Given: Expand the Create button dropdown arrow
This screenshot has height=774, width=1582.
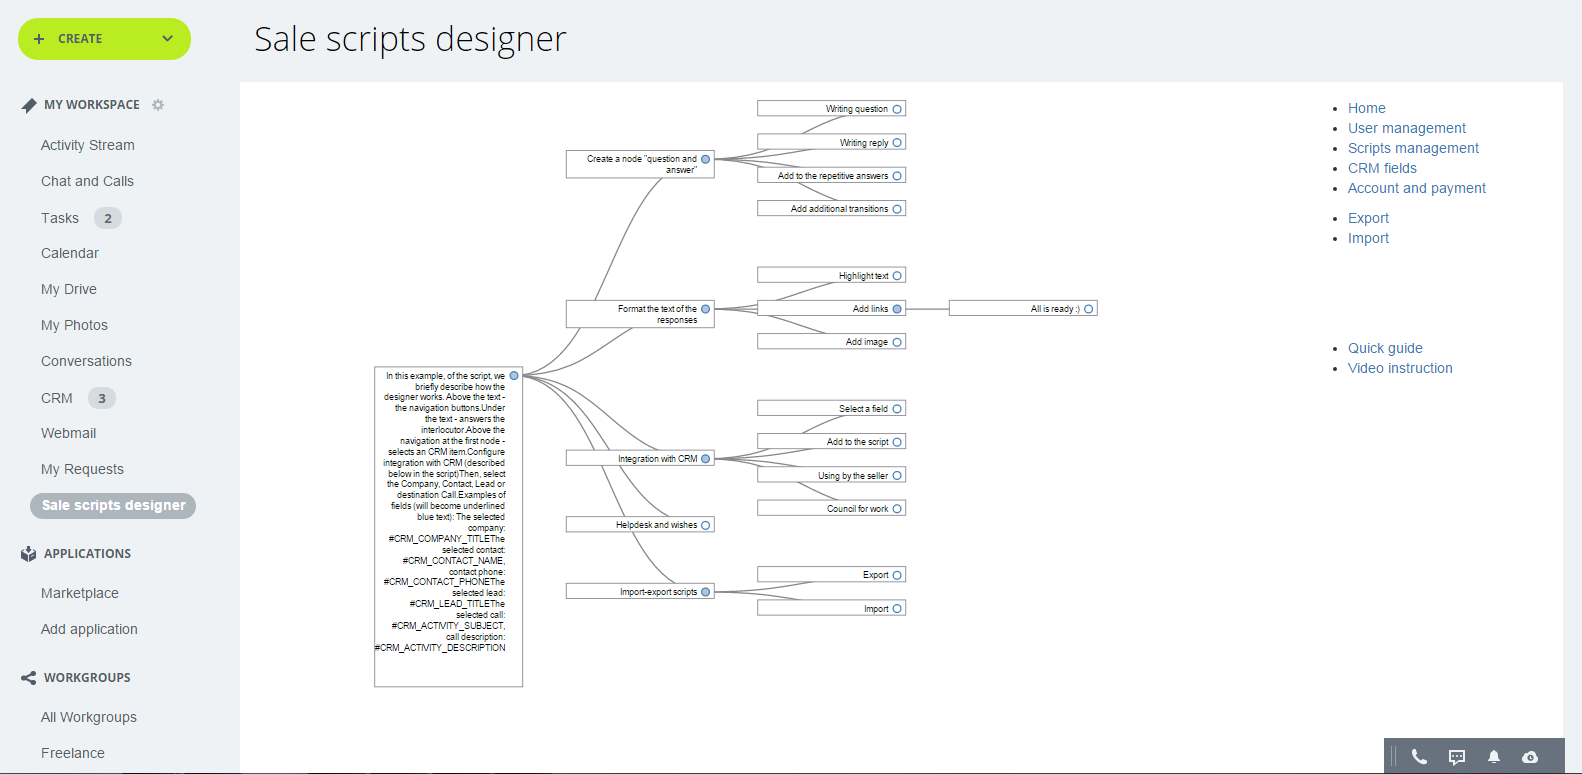Looking at the screenshot, I should 167,39.
